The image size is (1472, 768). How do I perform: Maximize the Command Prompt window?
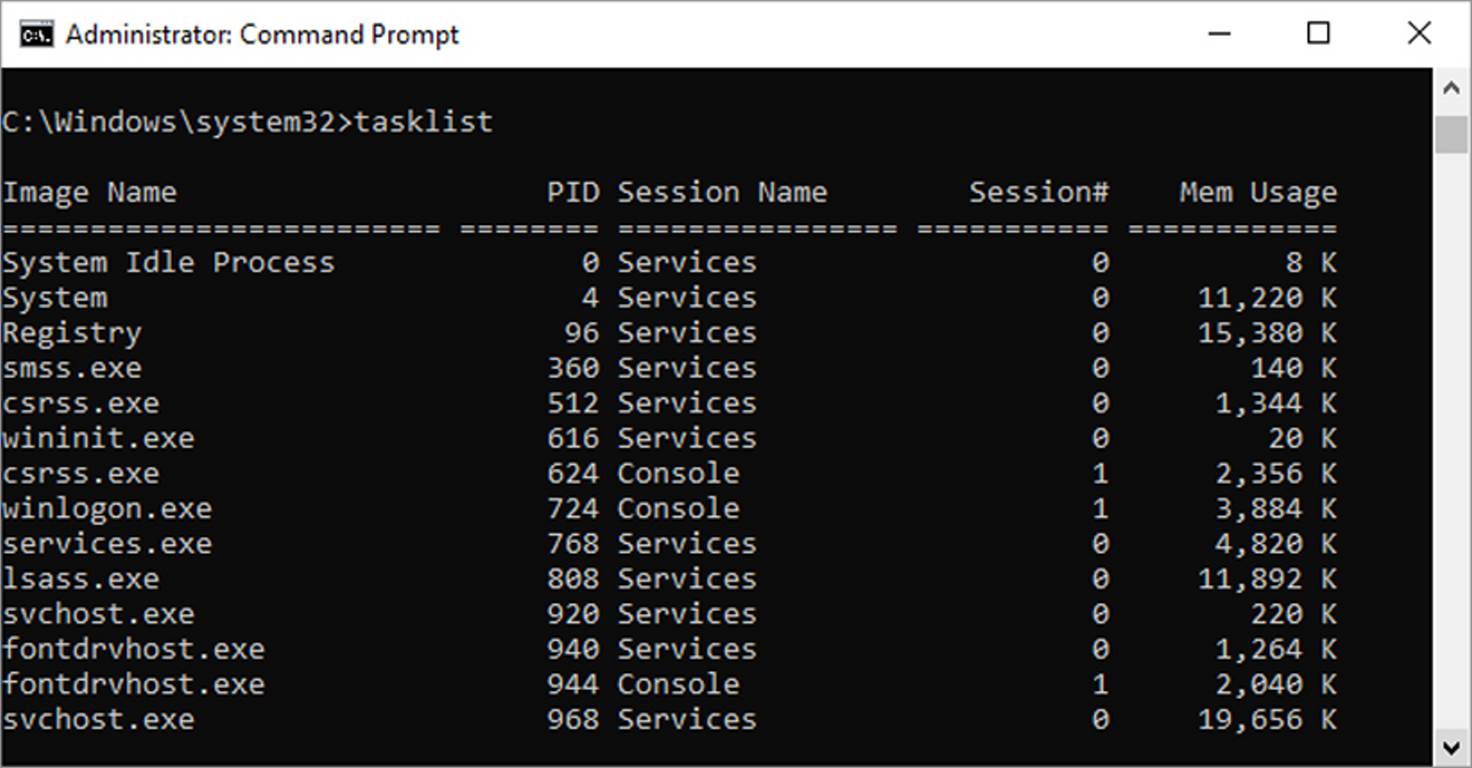[x=1319, y=34]
